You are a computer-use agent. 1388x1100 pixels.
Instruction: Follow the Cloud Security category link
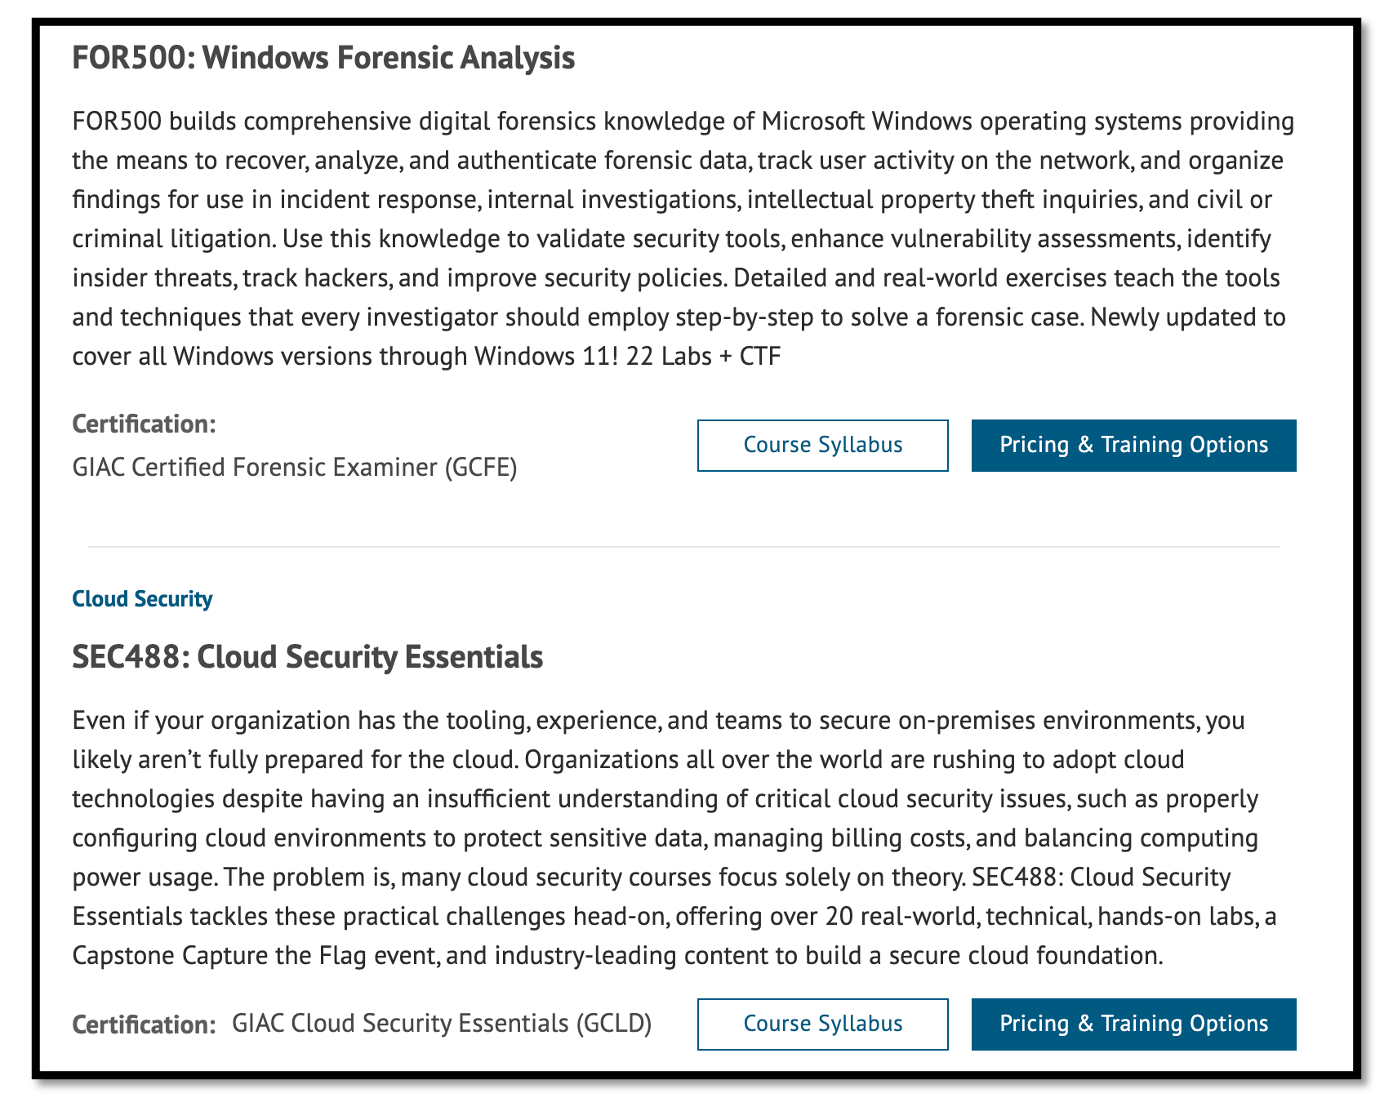coord(142,599)
